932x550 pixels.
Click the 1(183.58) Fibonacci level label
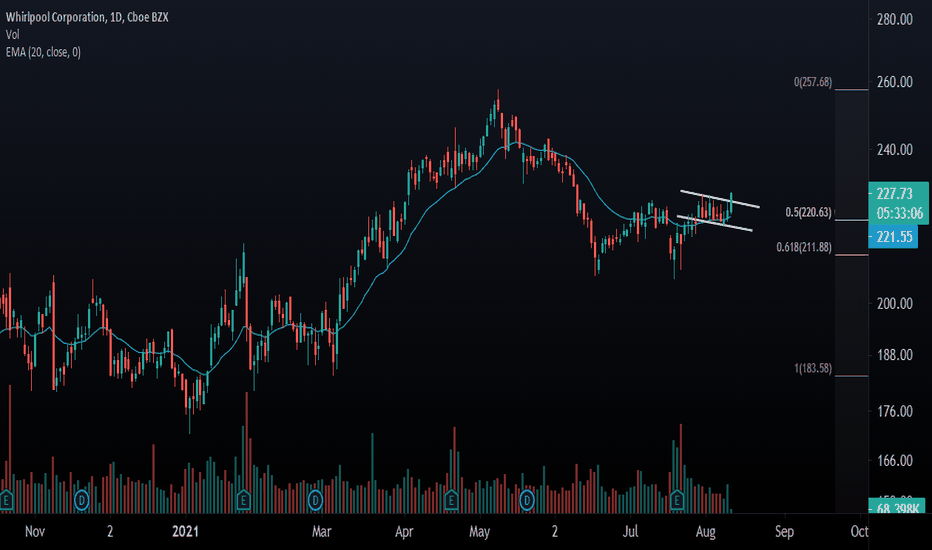click(813, 368)
